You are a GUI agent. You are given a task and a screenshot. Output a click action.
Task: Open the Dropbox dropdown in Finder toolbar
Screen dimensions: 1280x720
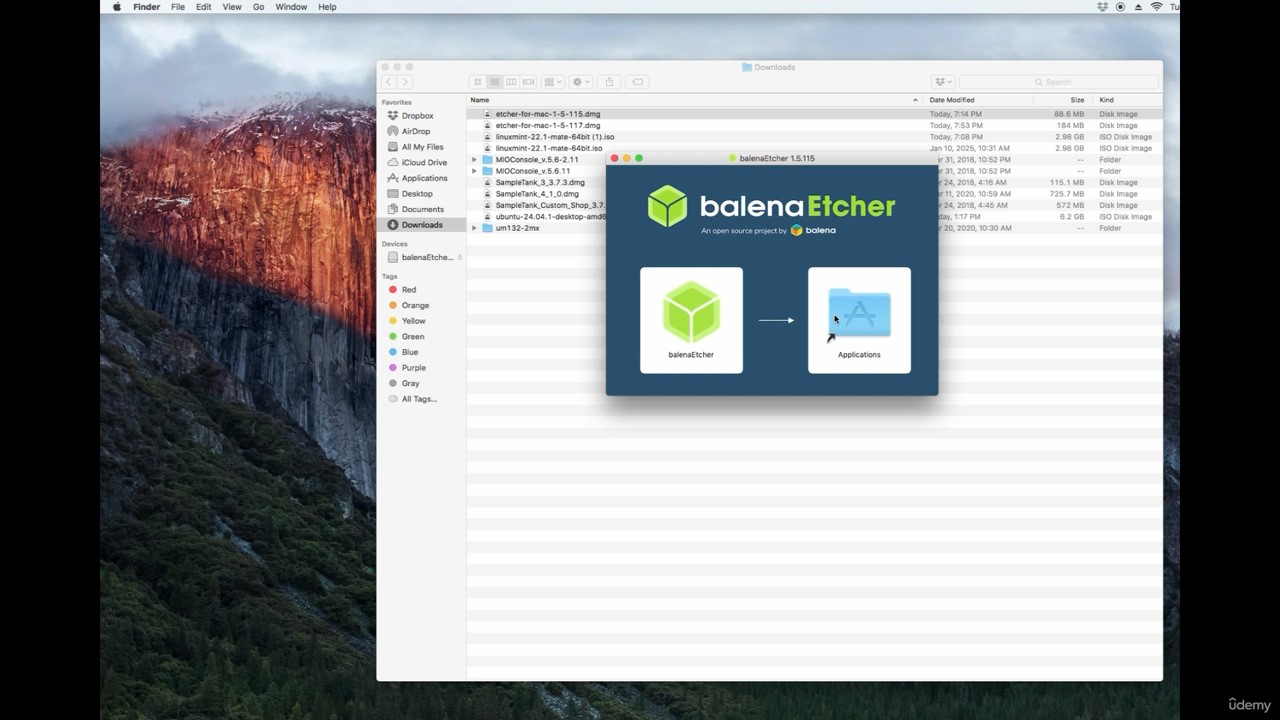(x=943, y=82)
